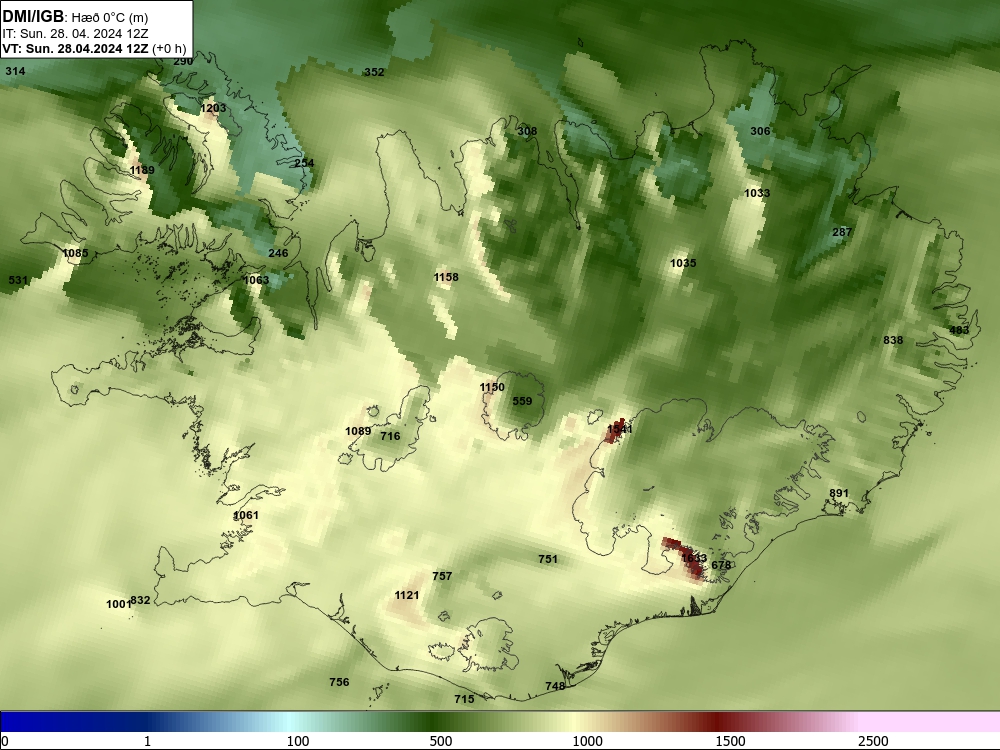
Task: Click the map value 559
Action: pyautogui.click(x=522, y=401)
